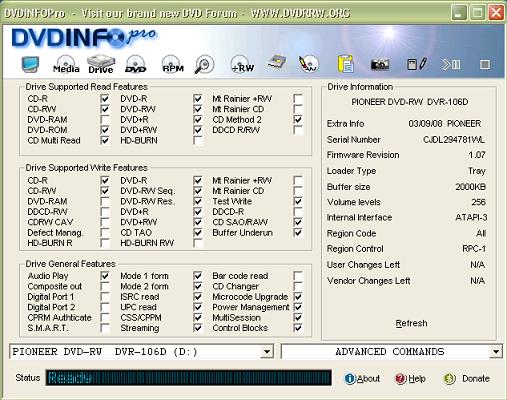Toggle S.M.A.R.T. checkbox
The width and height of the screenshot is (507, 400).
tap(105, 328)
